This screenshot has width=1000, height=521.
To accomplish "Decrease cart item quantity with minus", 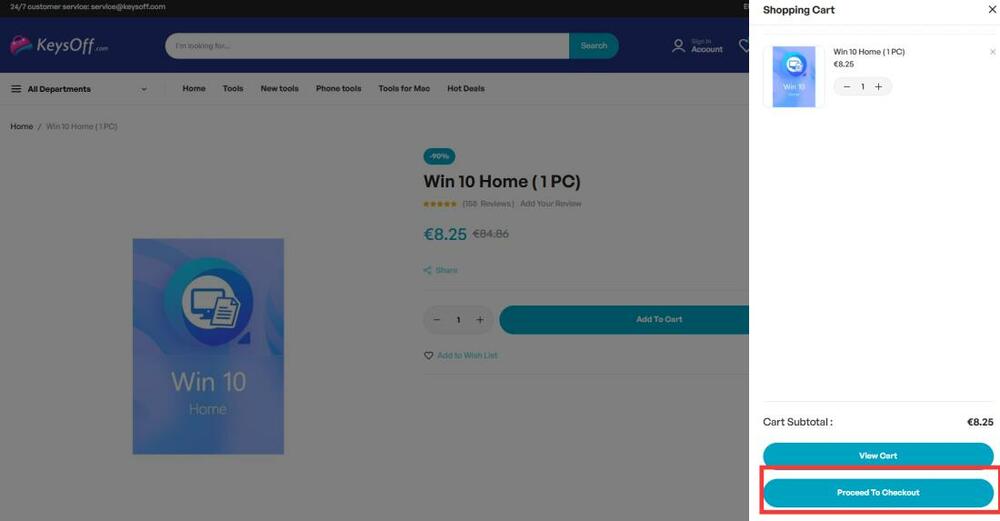I will [x=846, y=87].
